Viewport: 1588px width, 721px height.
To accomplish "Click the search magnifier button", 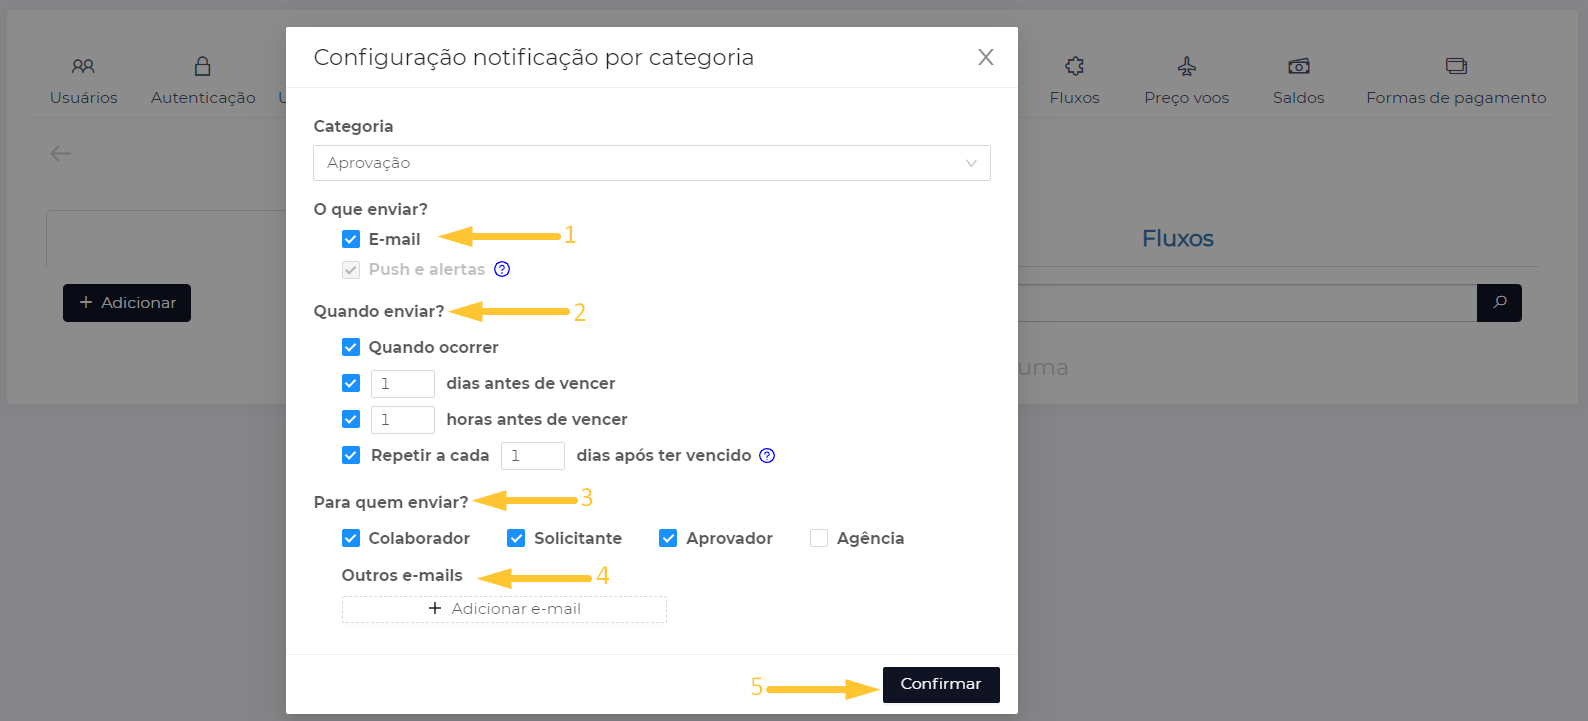I will pyautogui.click(x=1499, y=302).
